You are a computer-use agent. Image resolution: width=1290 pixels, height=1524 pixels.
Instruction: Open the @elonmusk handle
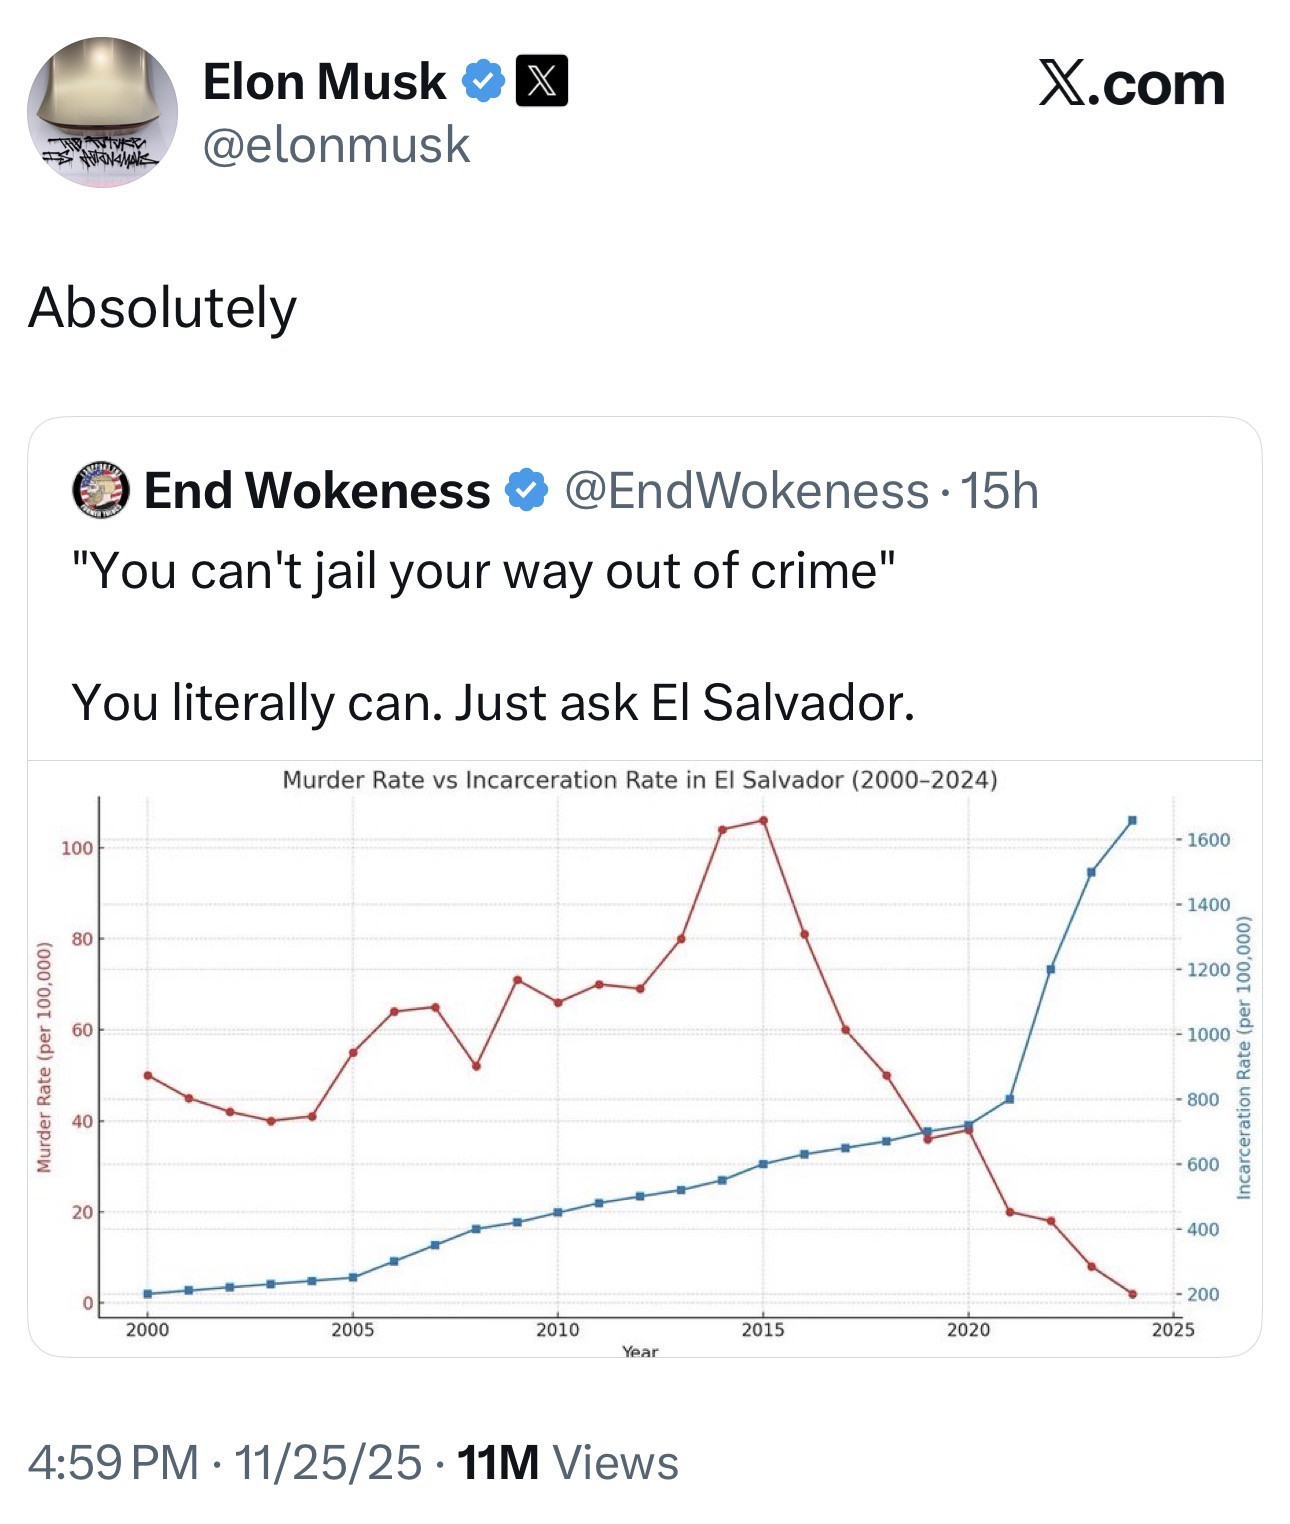[336, 145]
